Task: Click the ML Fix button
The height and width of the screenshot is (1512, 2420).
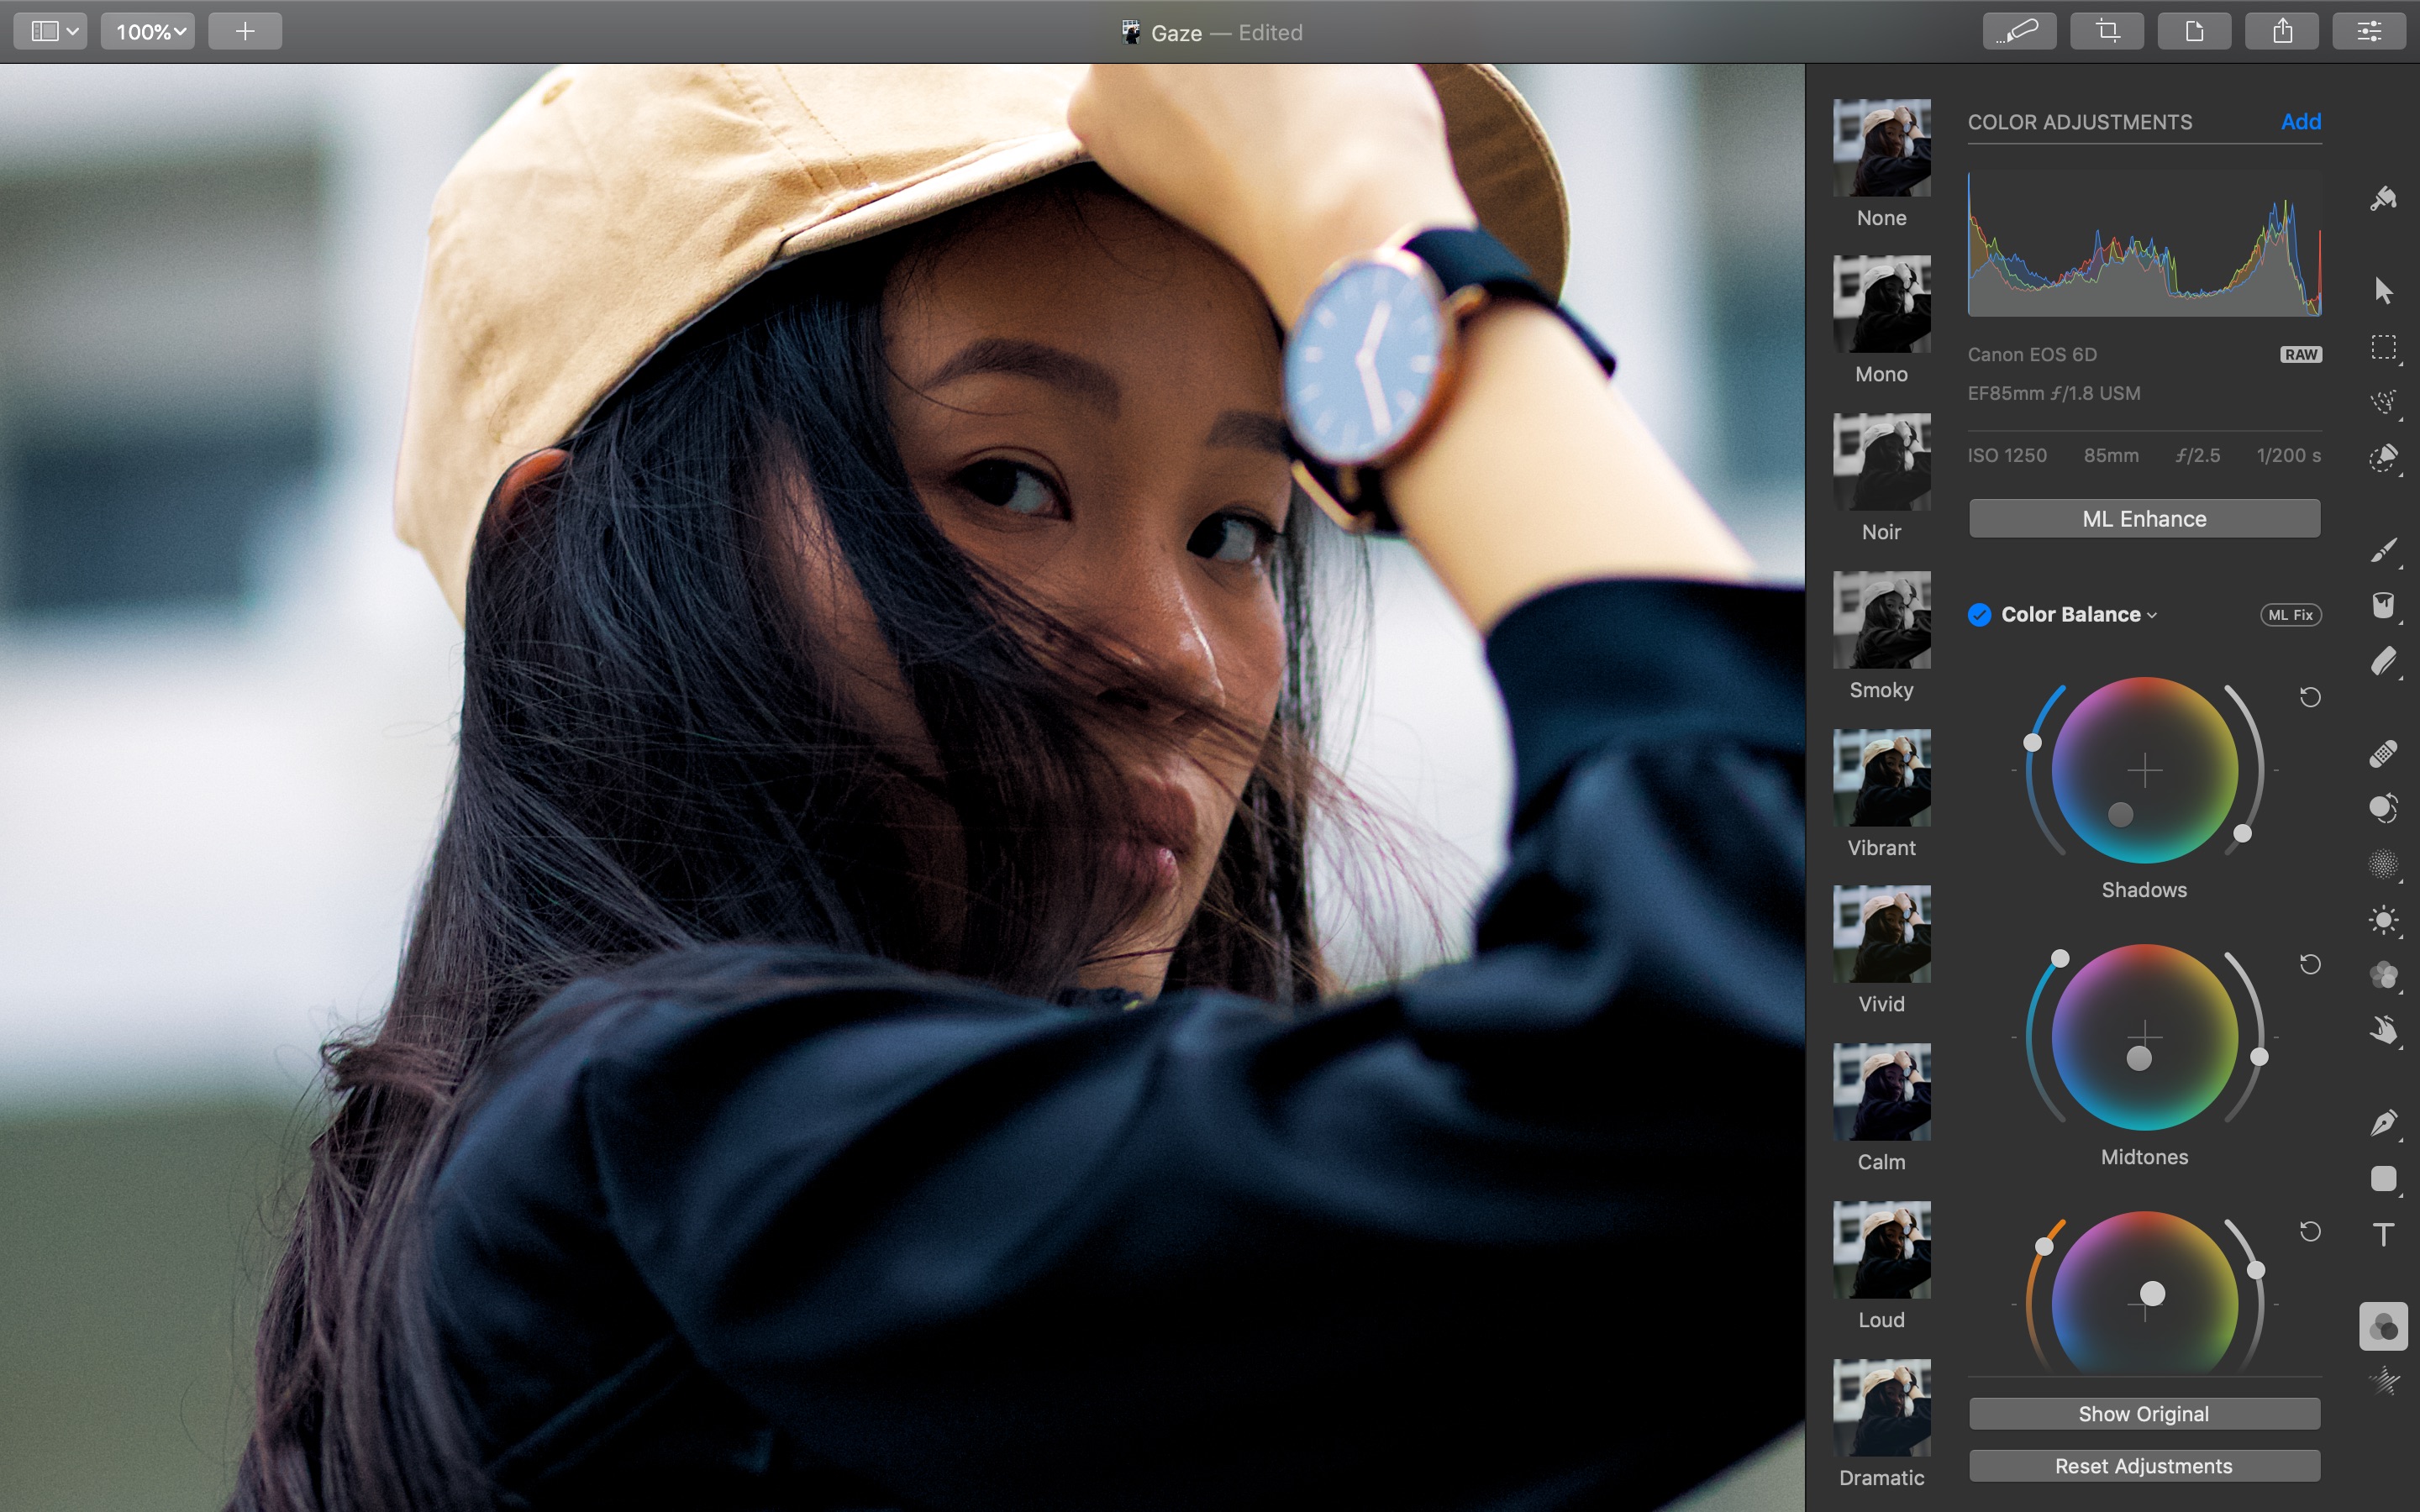Action: coord(2289,615)
